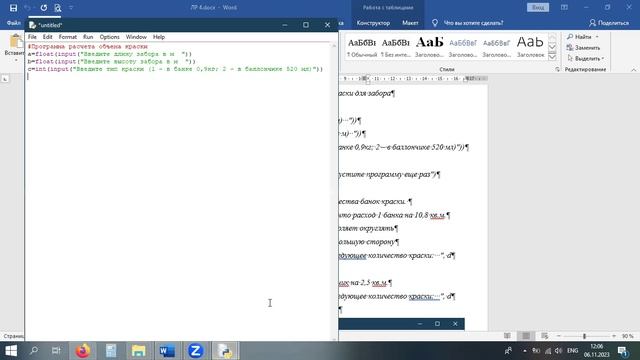Switch to the Конструктор tab in Word
This screenshot has width=640, height=360.
pyautogui.click(x=373, y=23)
